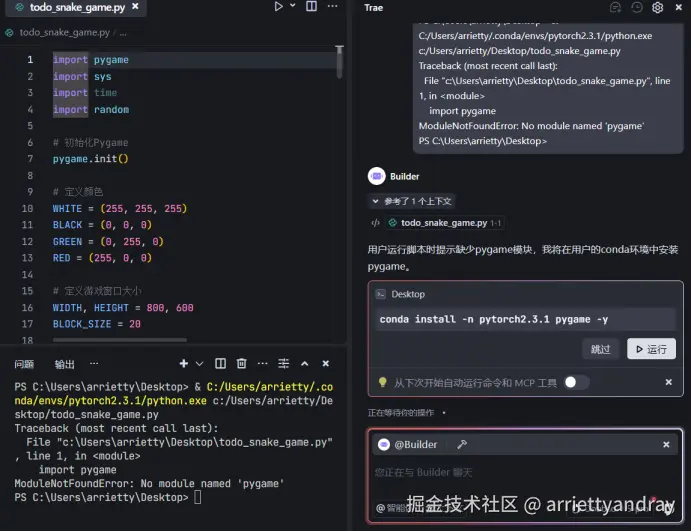The height and width of the screenshot is (532, 692).
Task: Open more panel tabs ellipsis
Action: tap(94, 363)
